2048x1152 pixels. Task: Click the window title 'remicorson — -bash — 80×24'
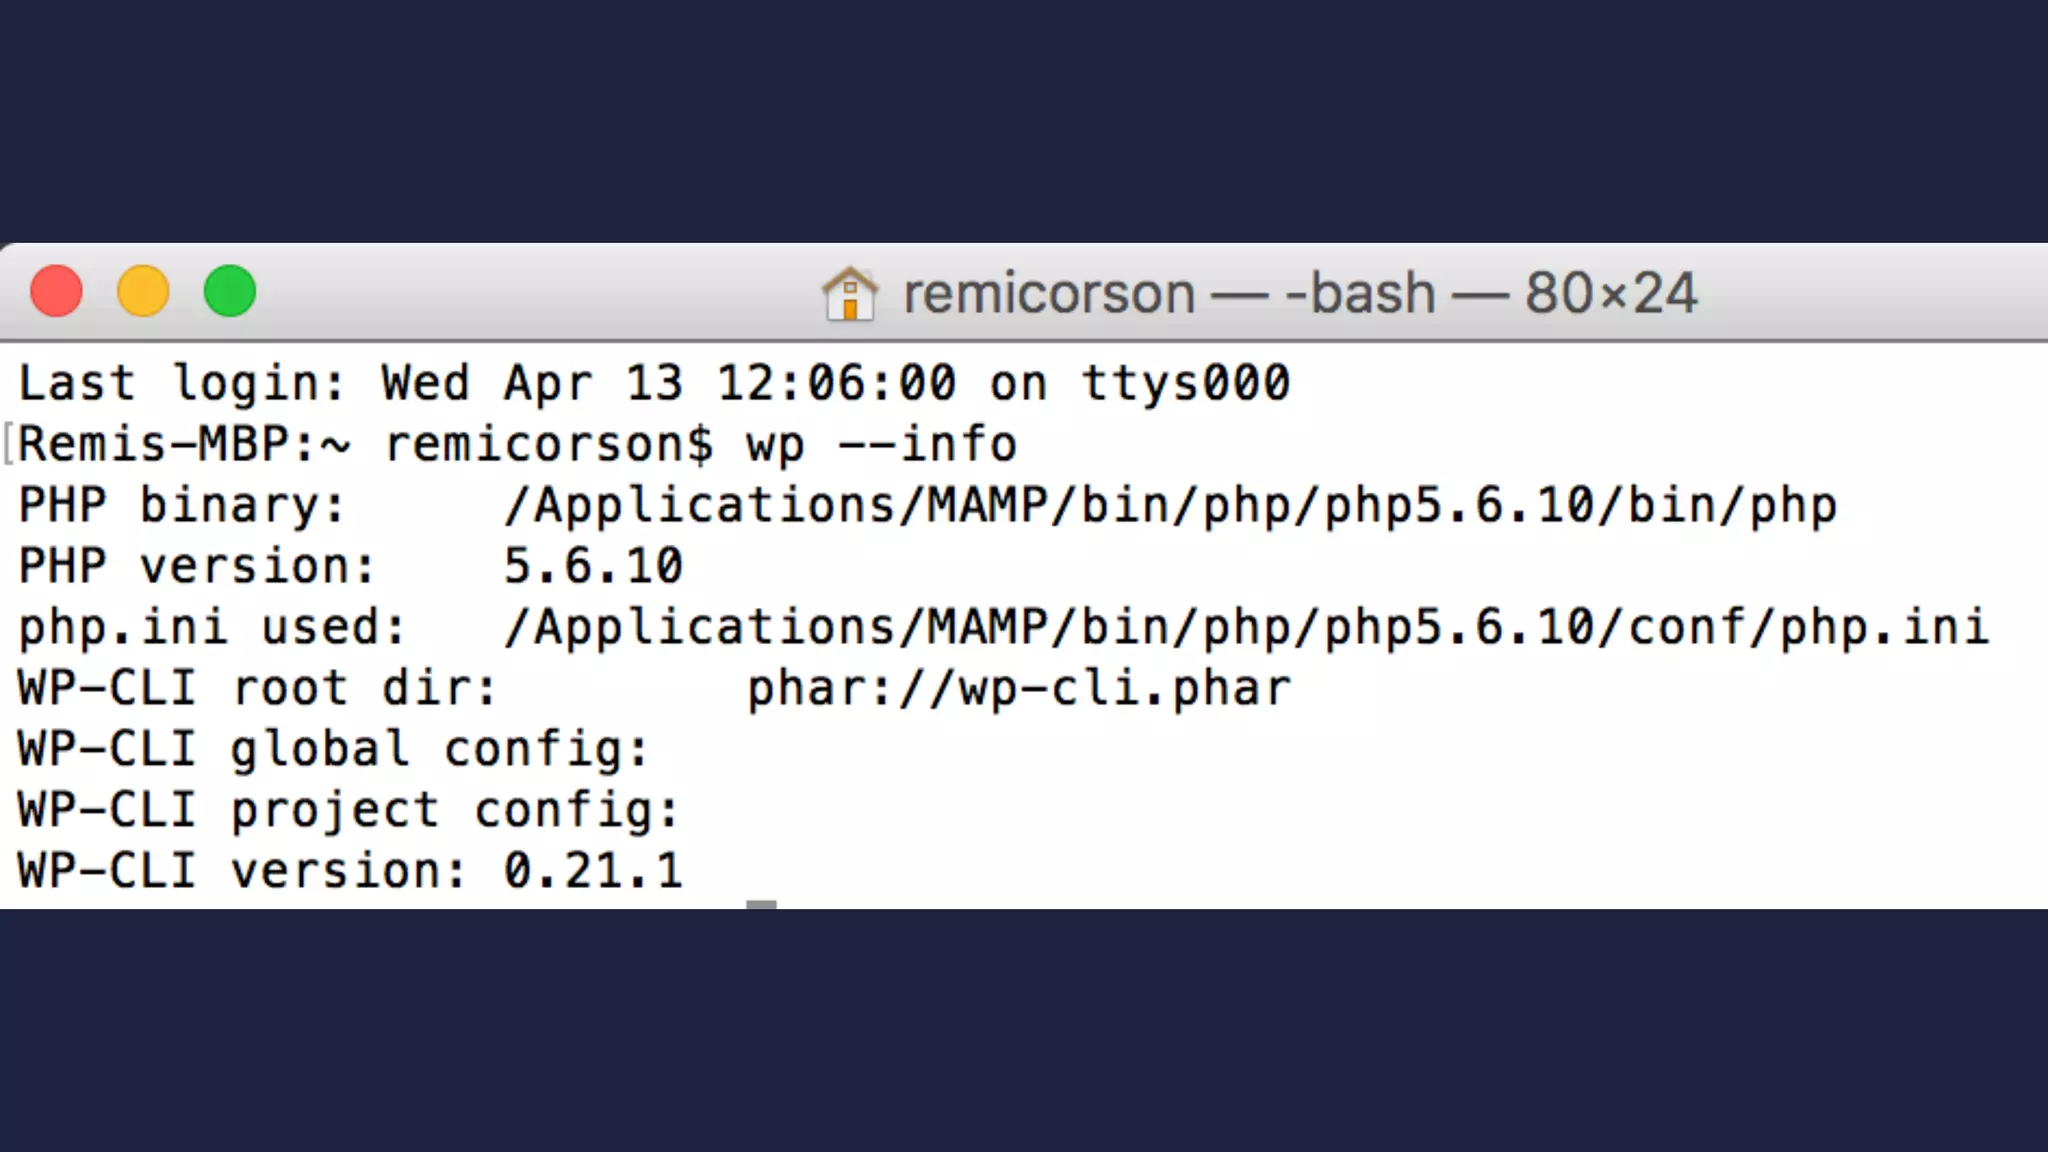[1300, 294]
